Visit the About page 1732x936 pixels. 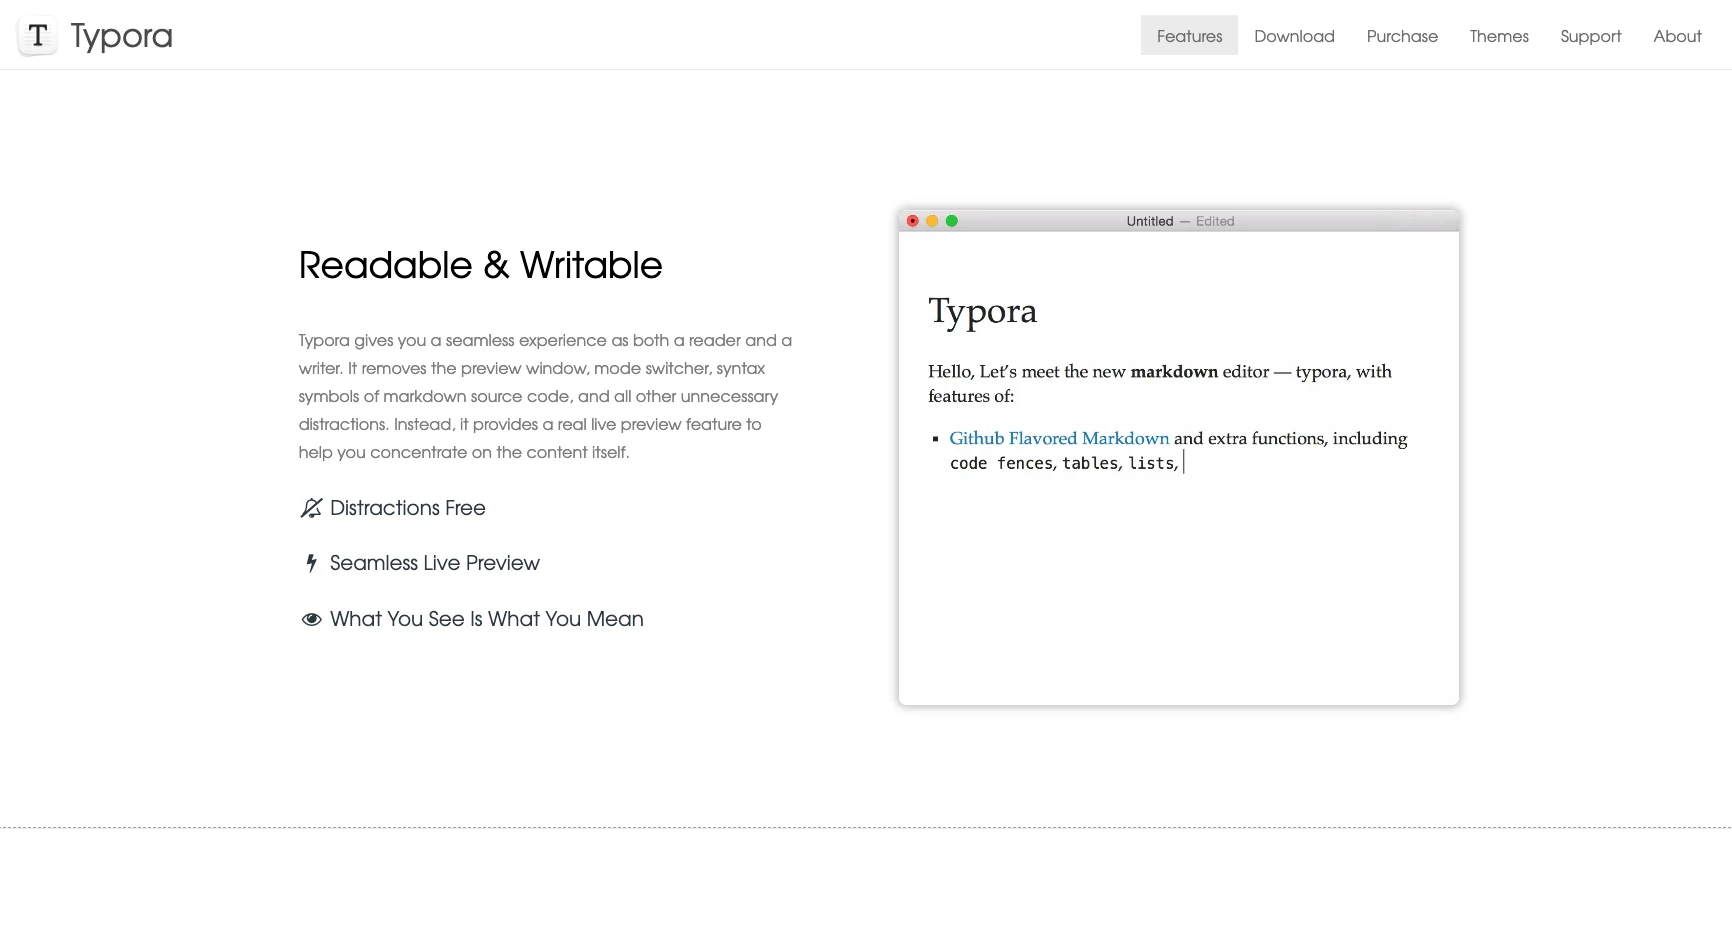[1677, 36]
